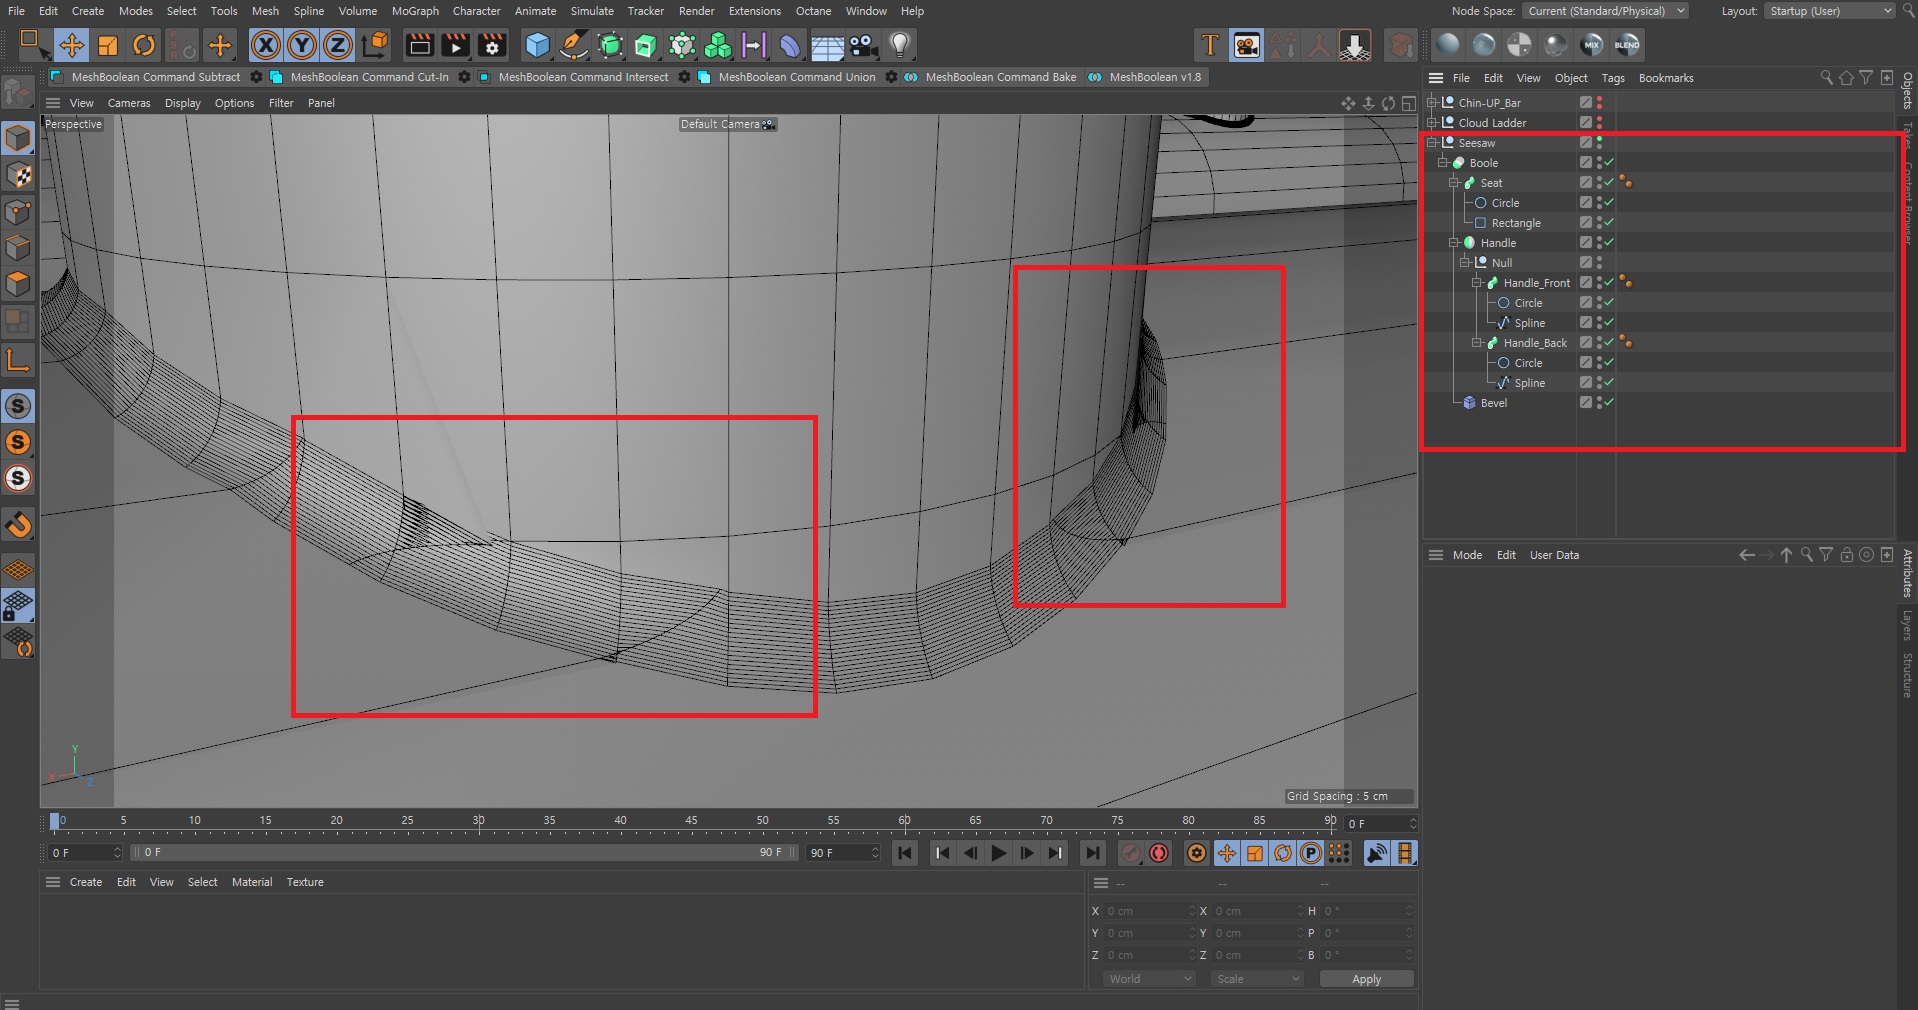Enable Texture mode in left palette

[x=18, y=175]
